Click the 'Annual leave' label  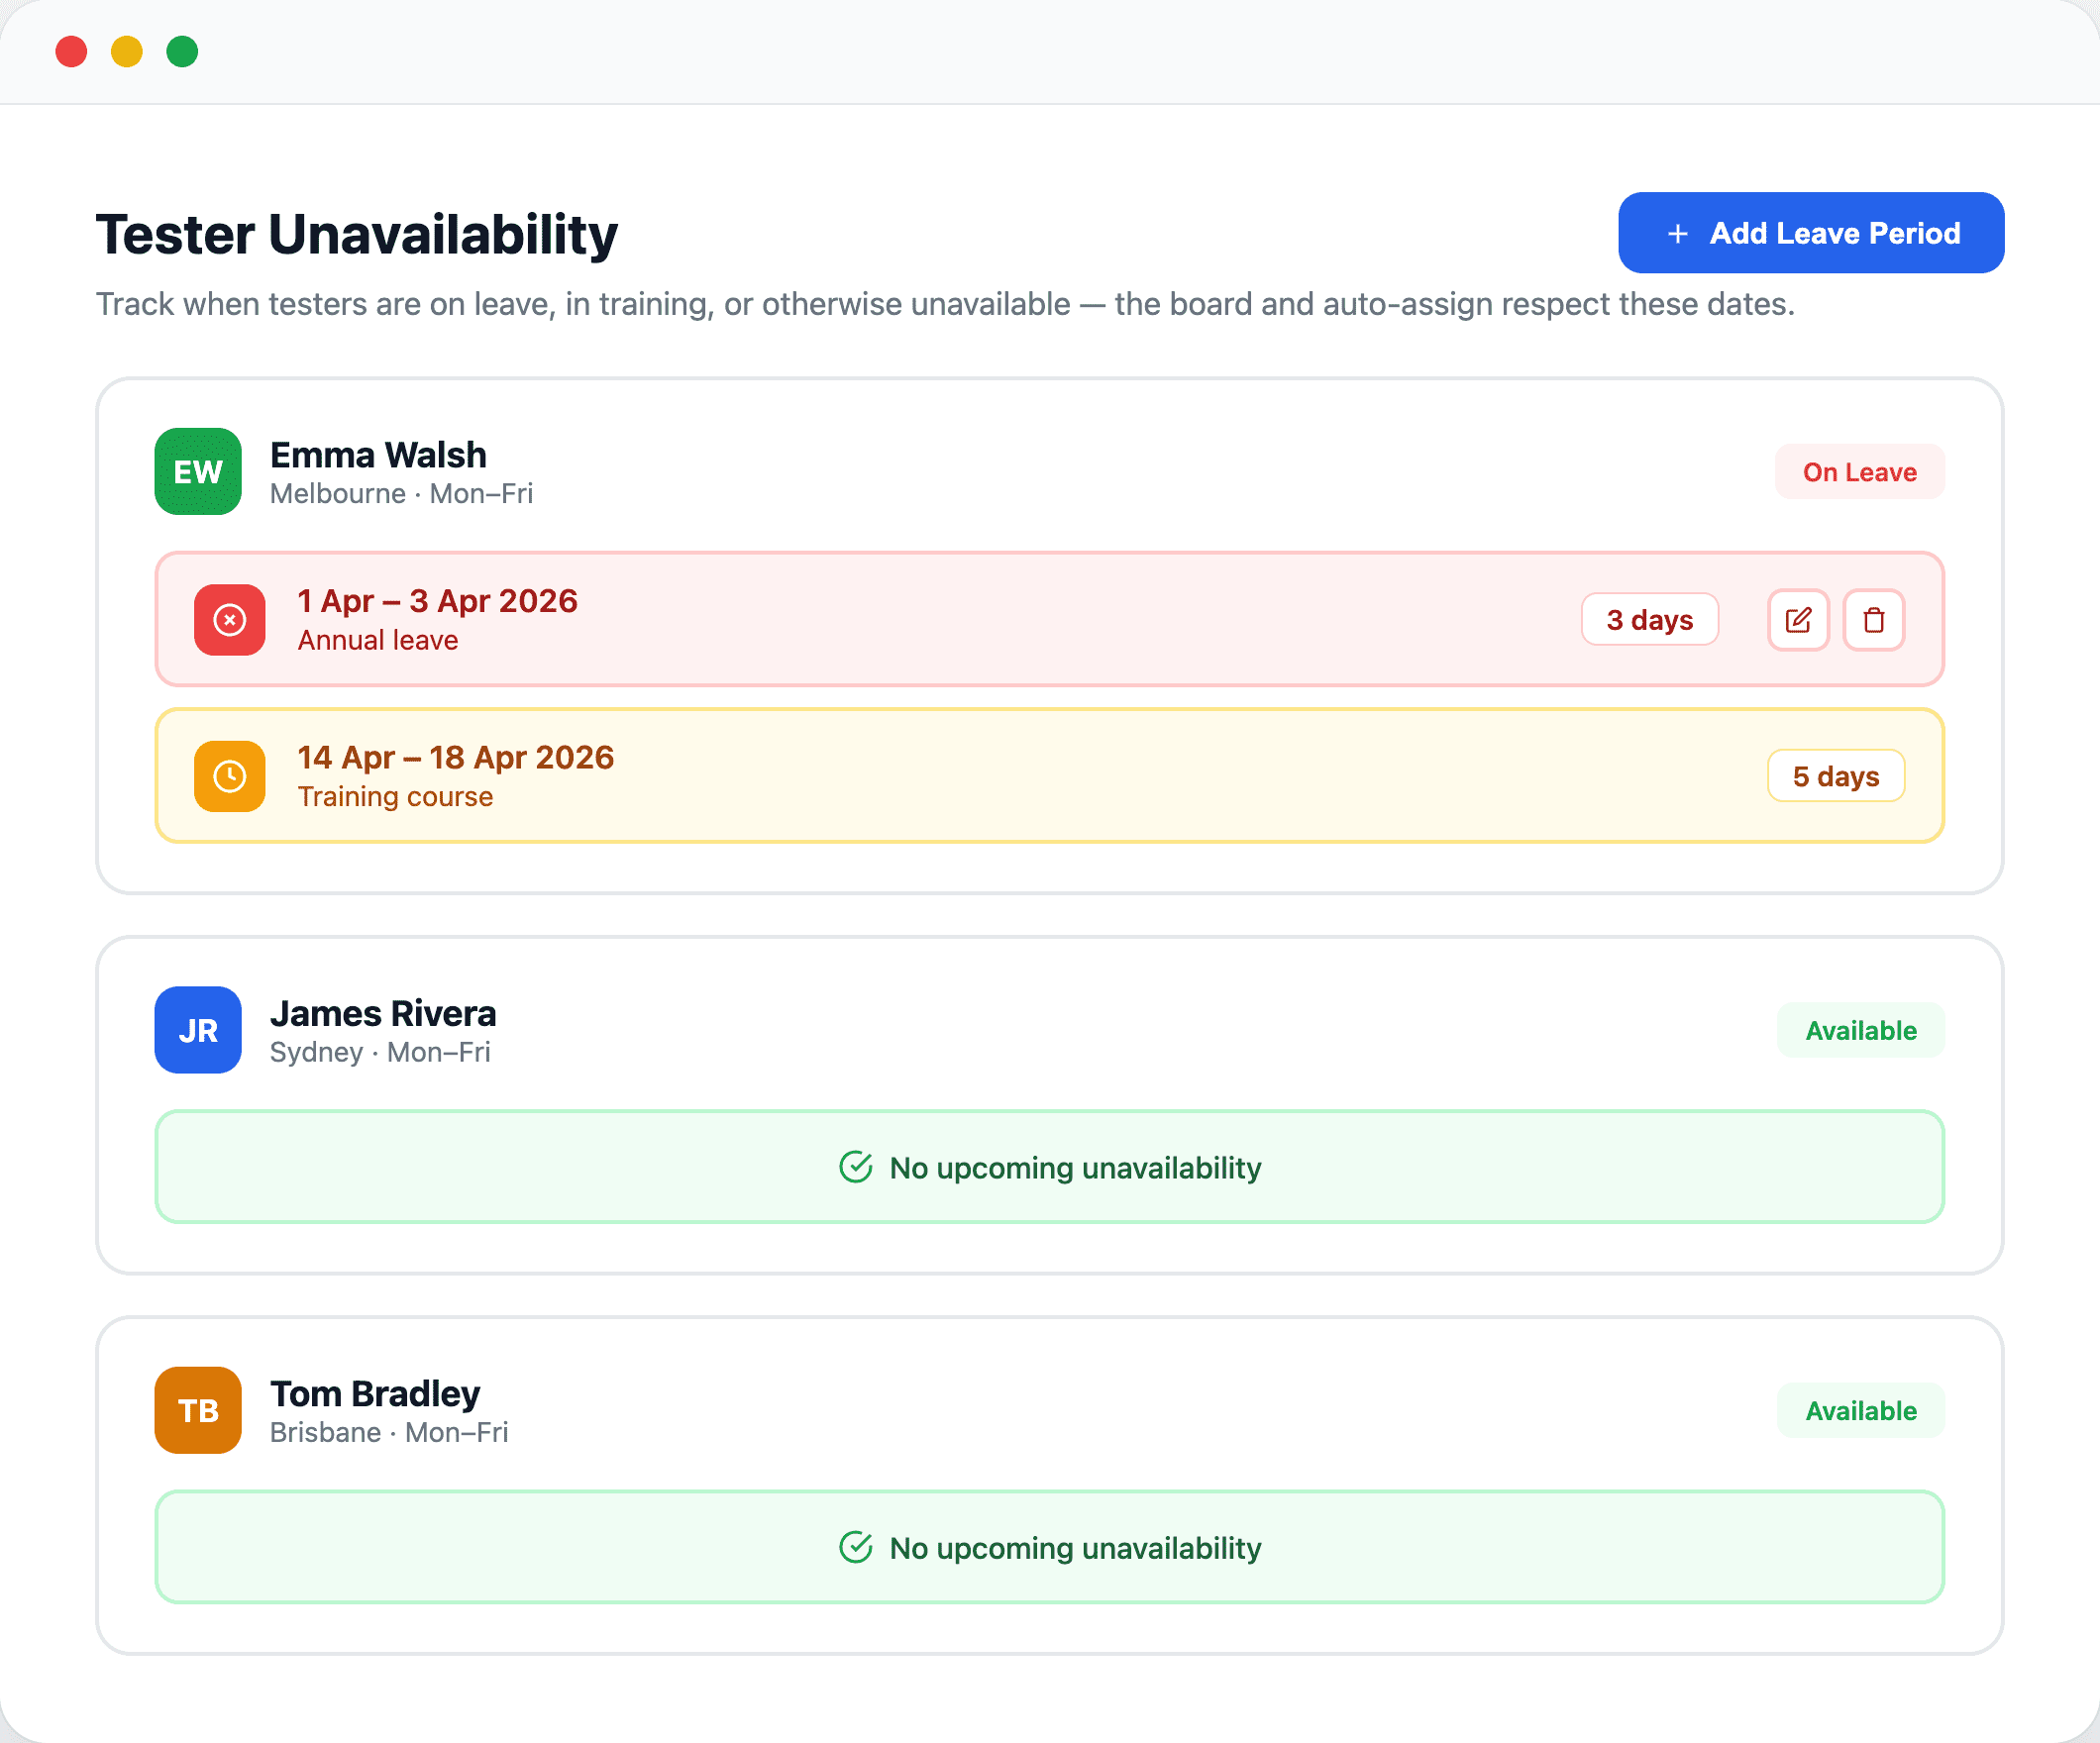click(378, 640)
